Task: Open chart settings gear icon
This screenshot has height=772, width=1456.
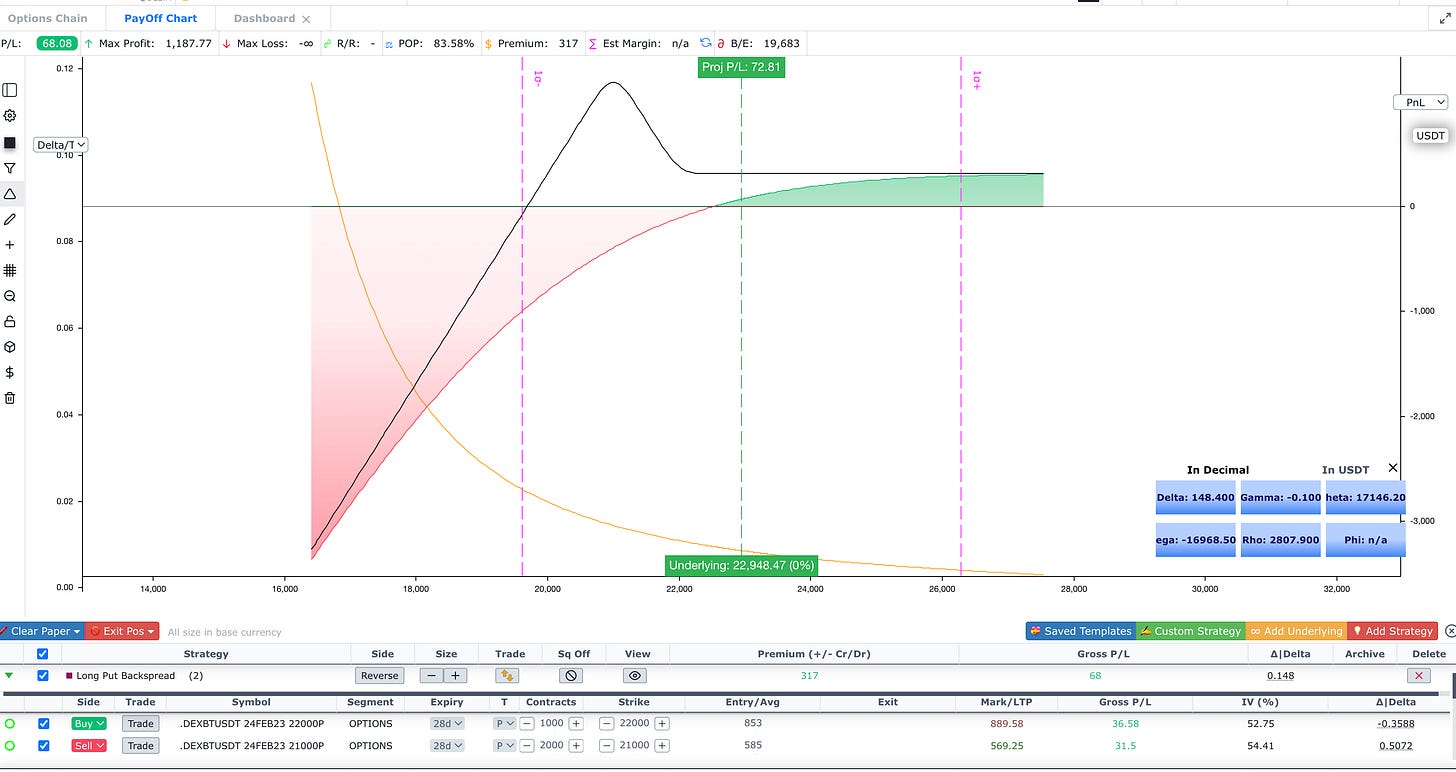Action: [10, 116]
